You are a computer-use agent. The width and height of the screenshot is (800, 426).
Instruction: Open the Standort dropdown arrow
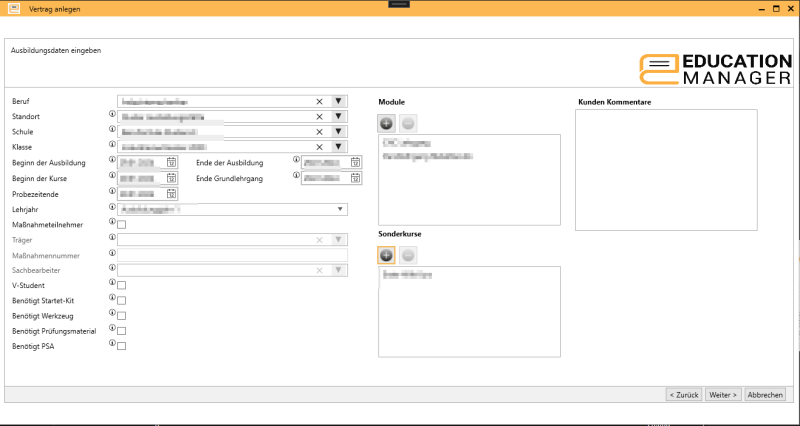click(x=339, y=116)
